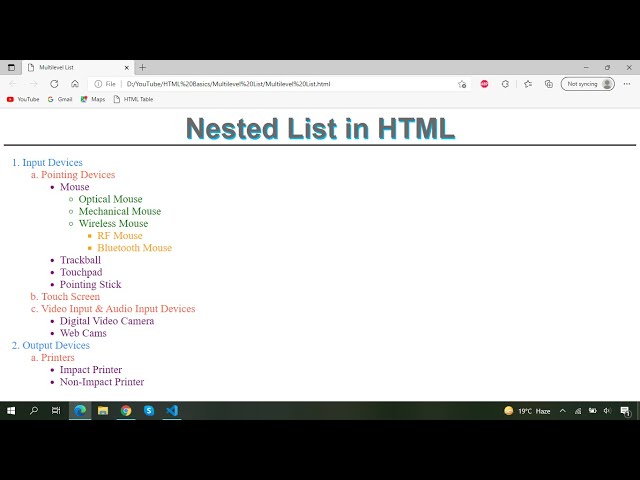Click the browser Forward arrow
This screenshot has height=480, width=640.
33,84
